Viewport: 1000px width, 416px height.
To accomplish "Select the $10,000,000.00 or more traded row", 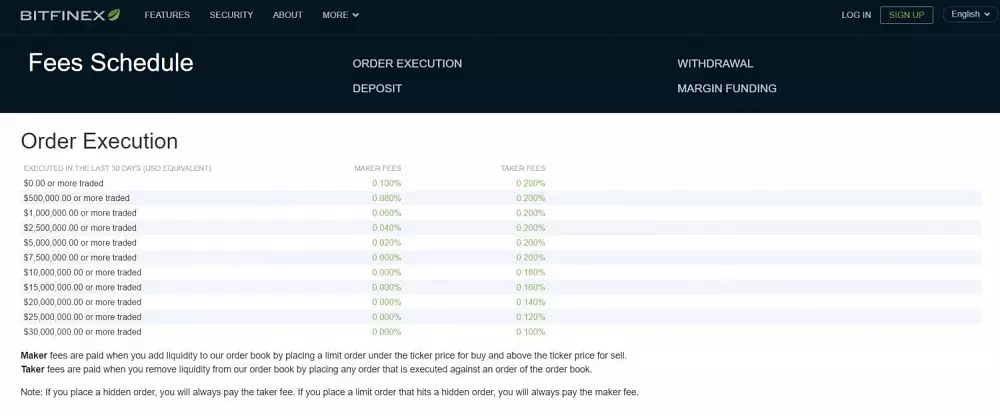I will pos(83,273).
